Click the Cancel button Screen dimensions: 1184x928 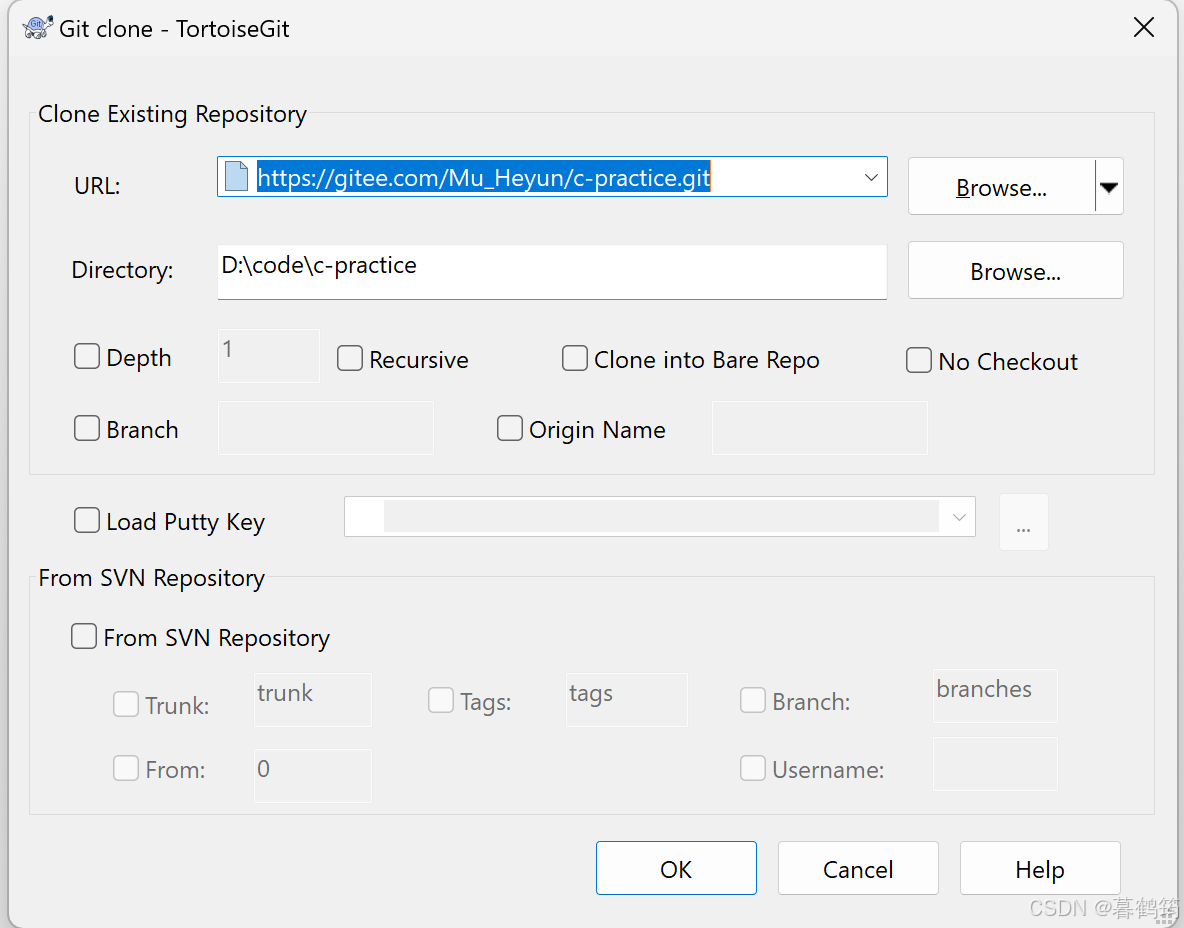[x=858, y=868]
